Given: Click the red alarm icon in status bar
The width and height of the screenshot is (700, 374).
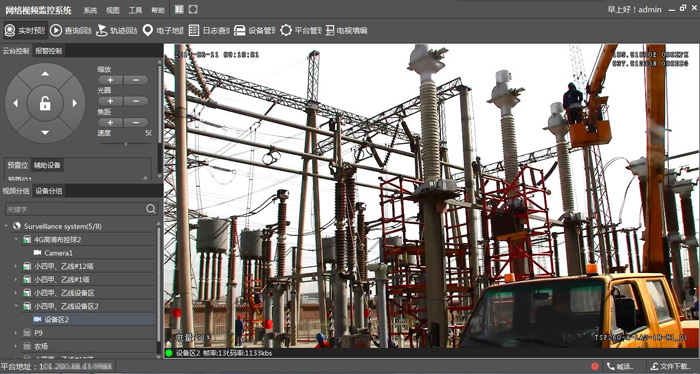Looking at the screenshot, I should [595, 366].
